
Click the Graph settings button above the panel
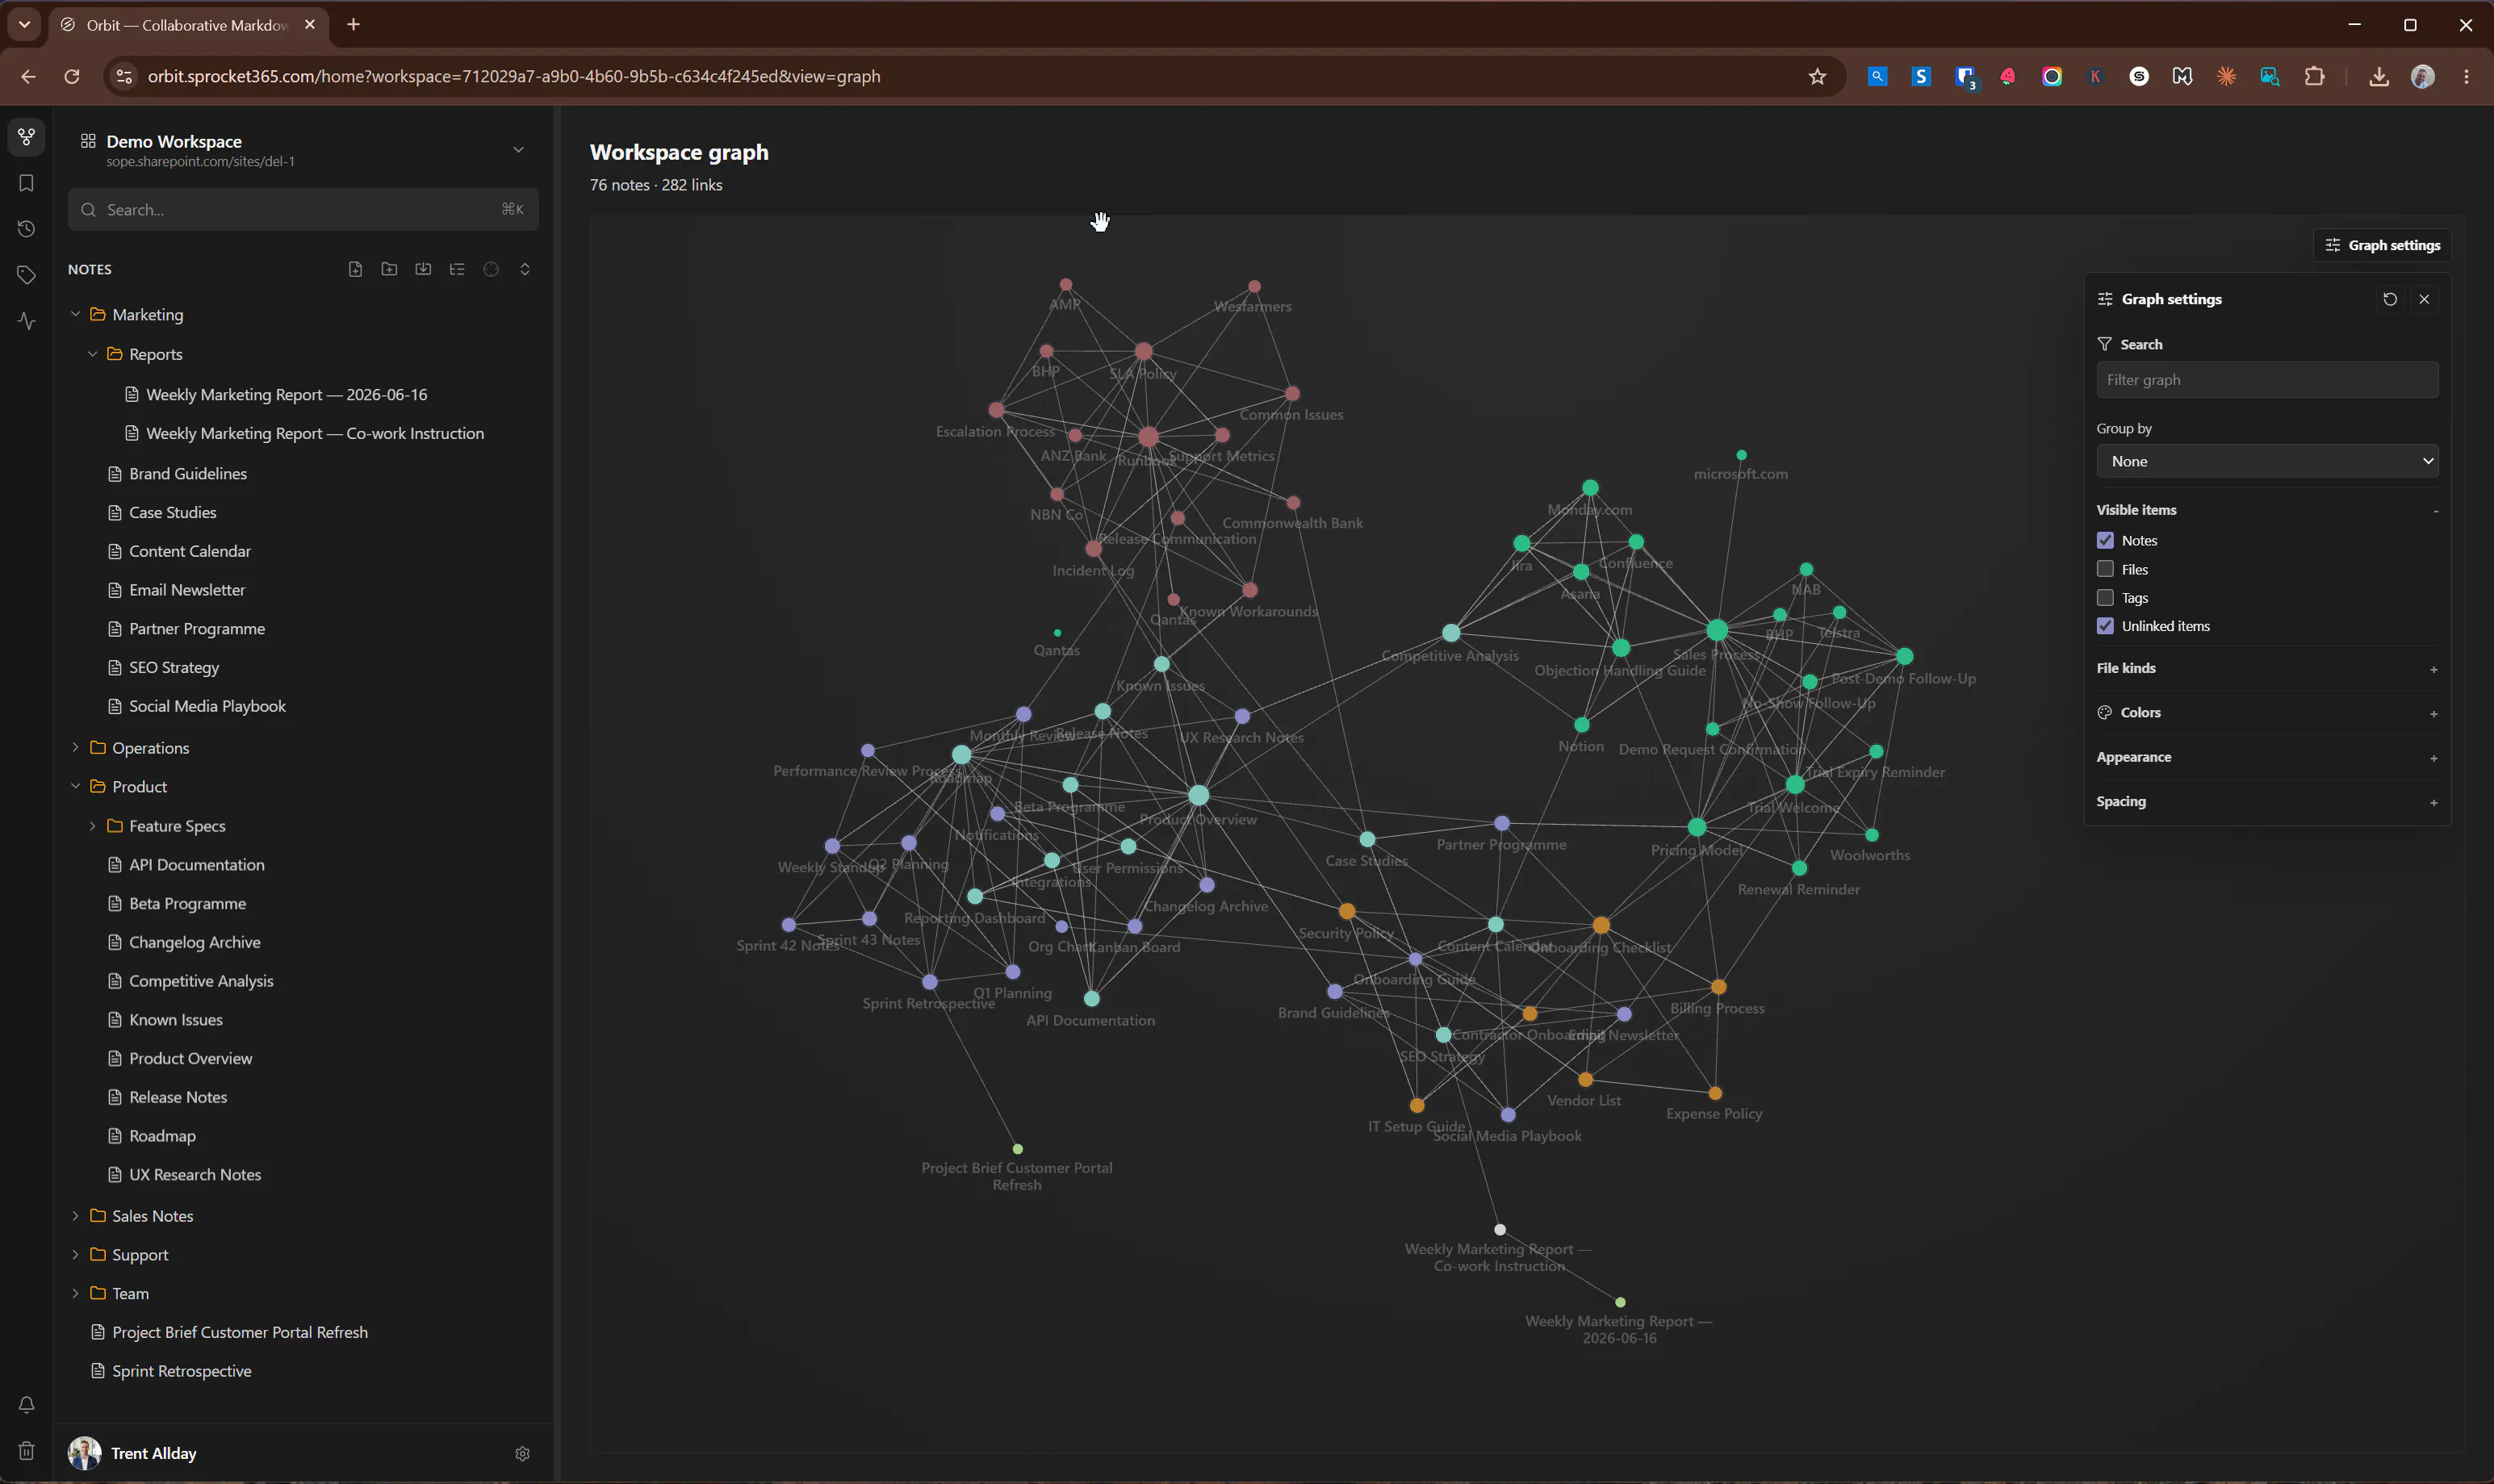(x=2382, y=245)
